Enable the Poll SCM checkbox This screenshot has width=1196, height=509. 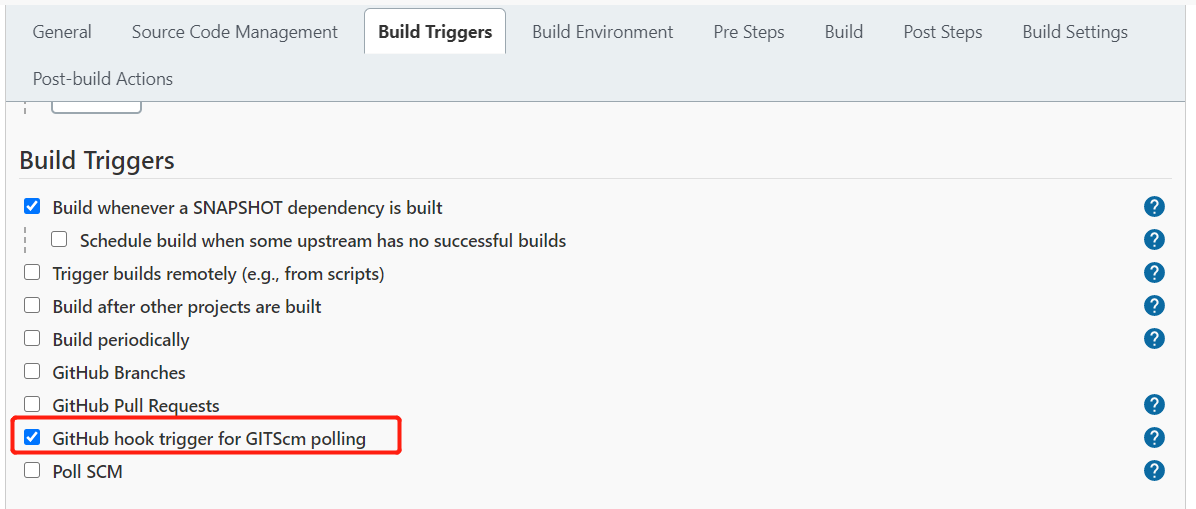point(32,471)
